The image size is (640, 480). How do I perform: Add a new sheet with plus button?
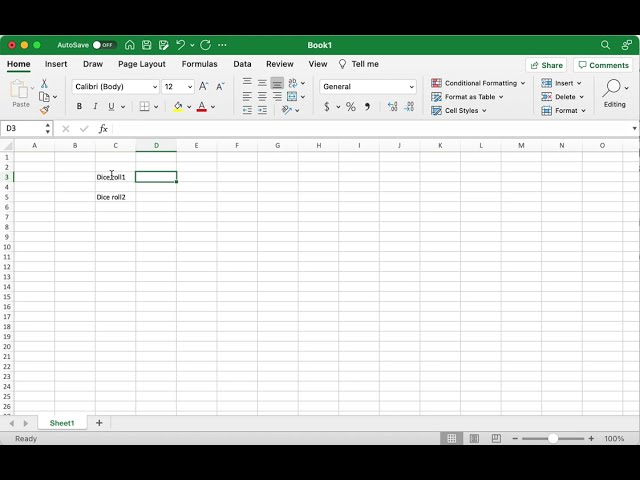[x=99, y=423]
